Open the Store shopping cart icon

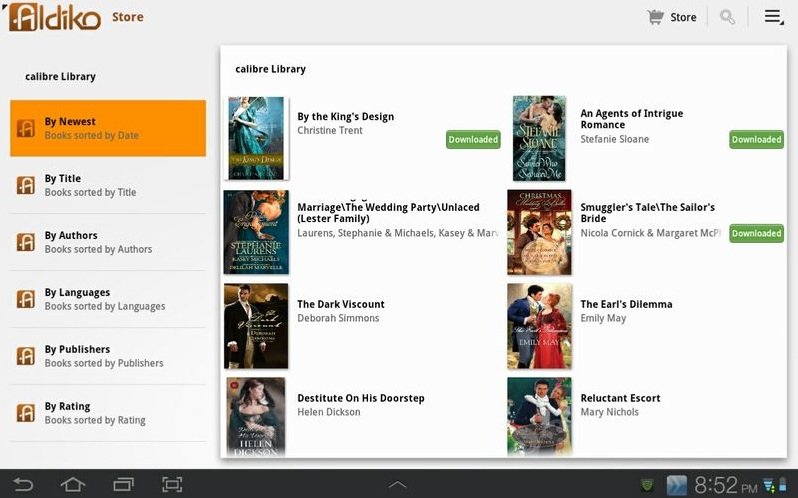(656, 17)
